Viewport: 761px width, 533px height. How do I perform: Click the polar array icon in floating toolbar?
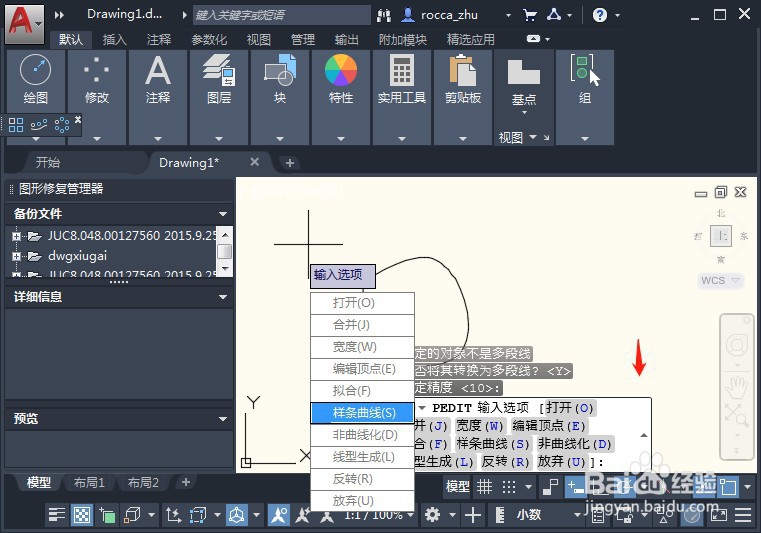tap(62, 125)
